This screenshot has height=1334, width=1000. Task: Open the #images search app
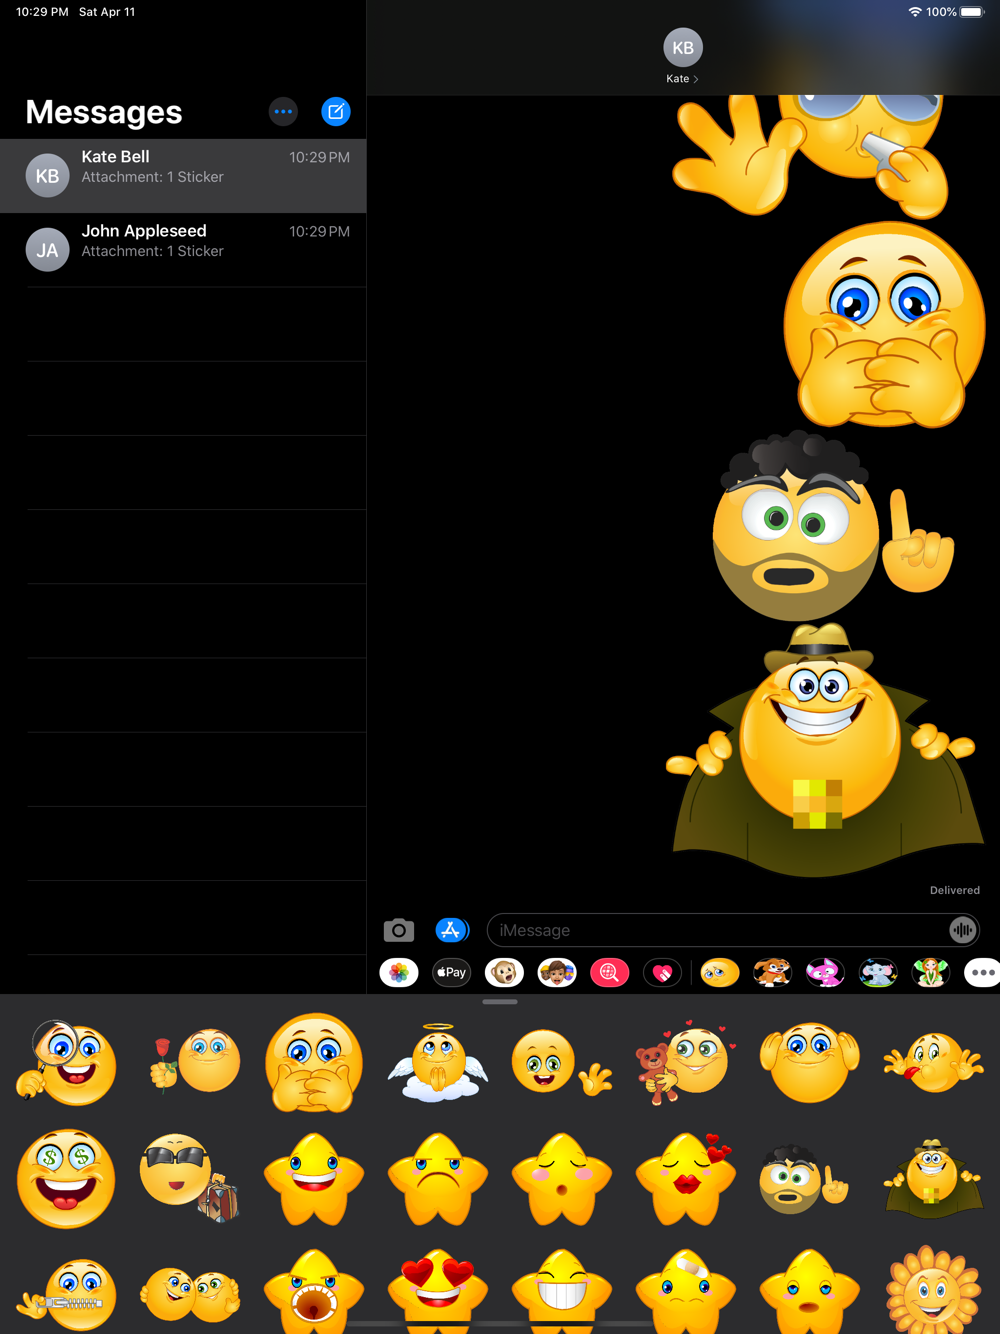coord(610,972)
